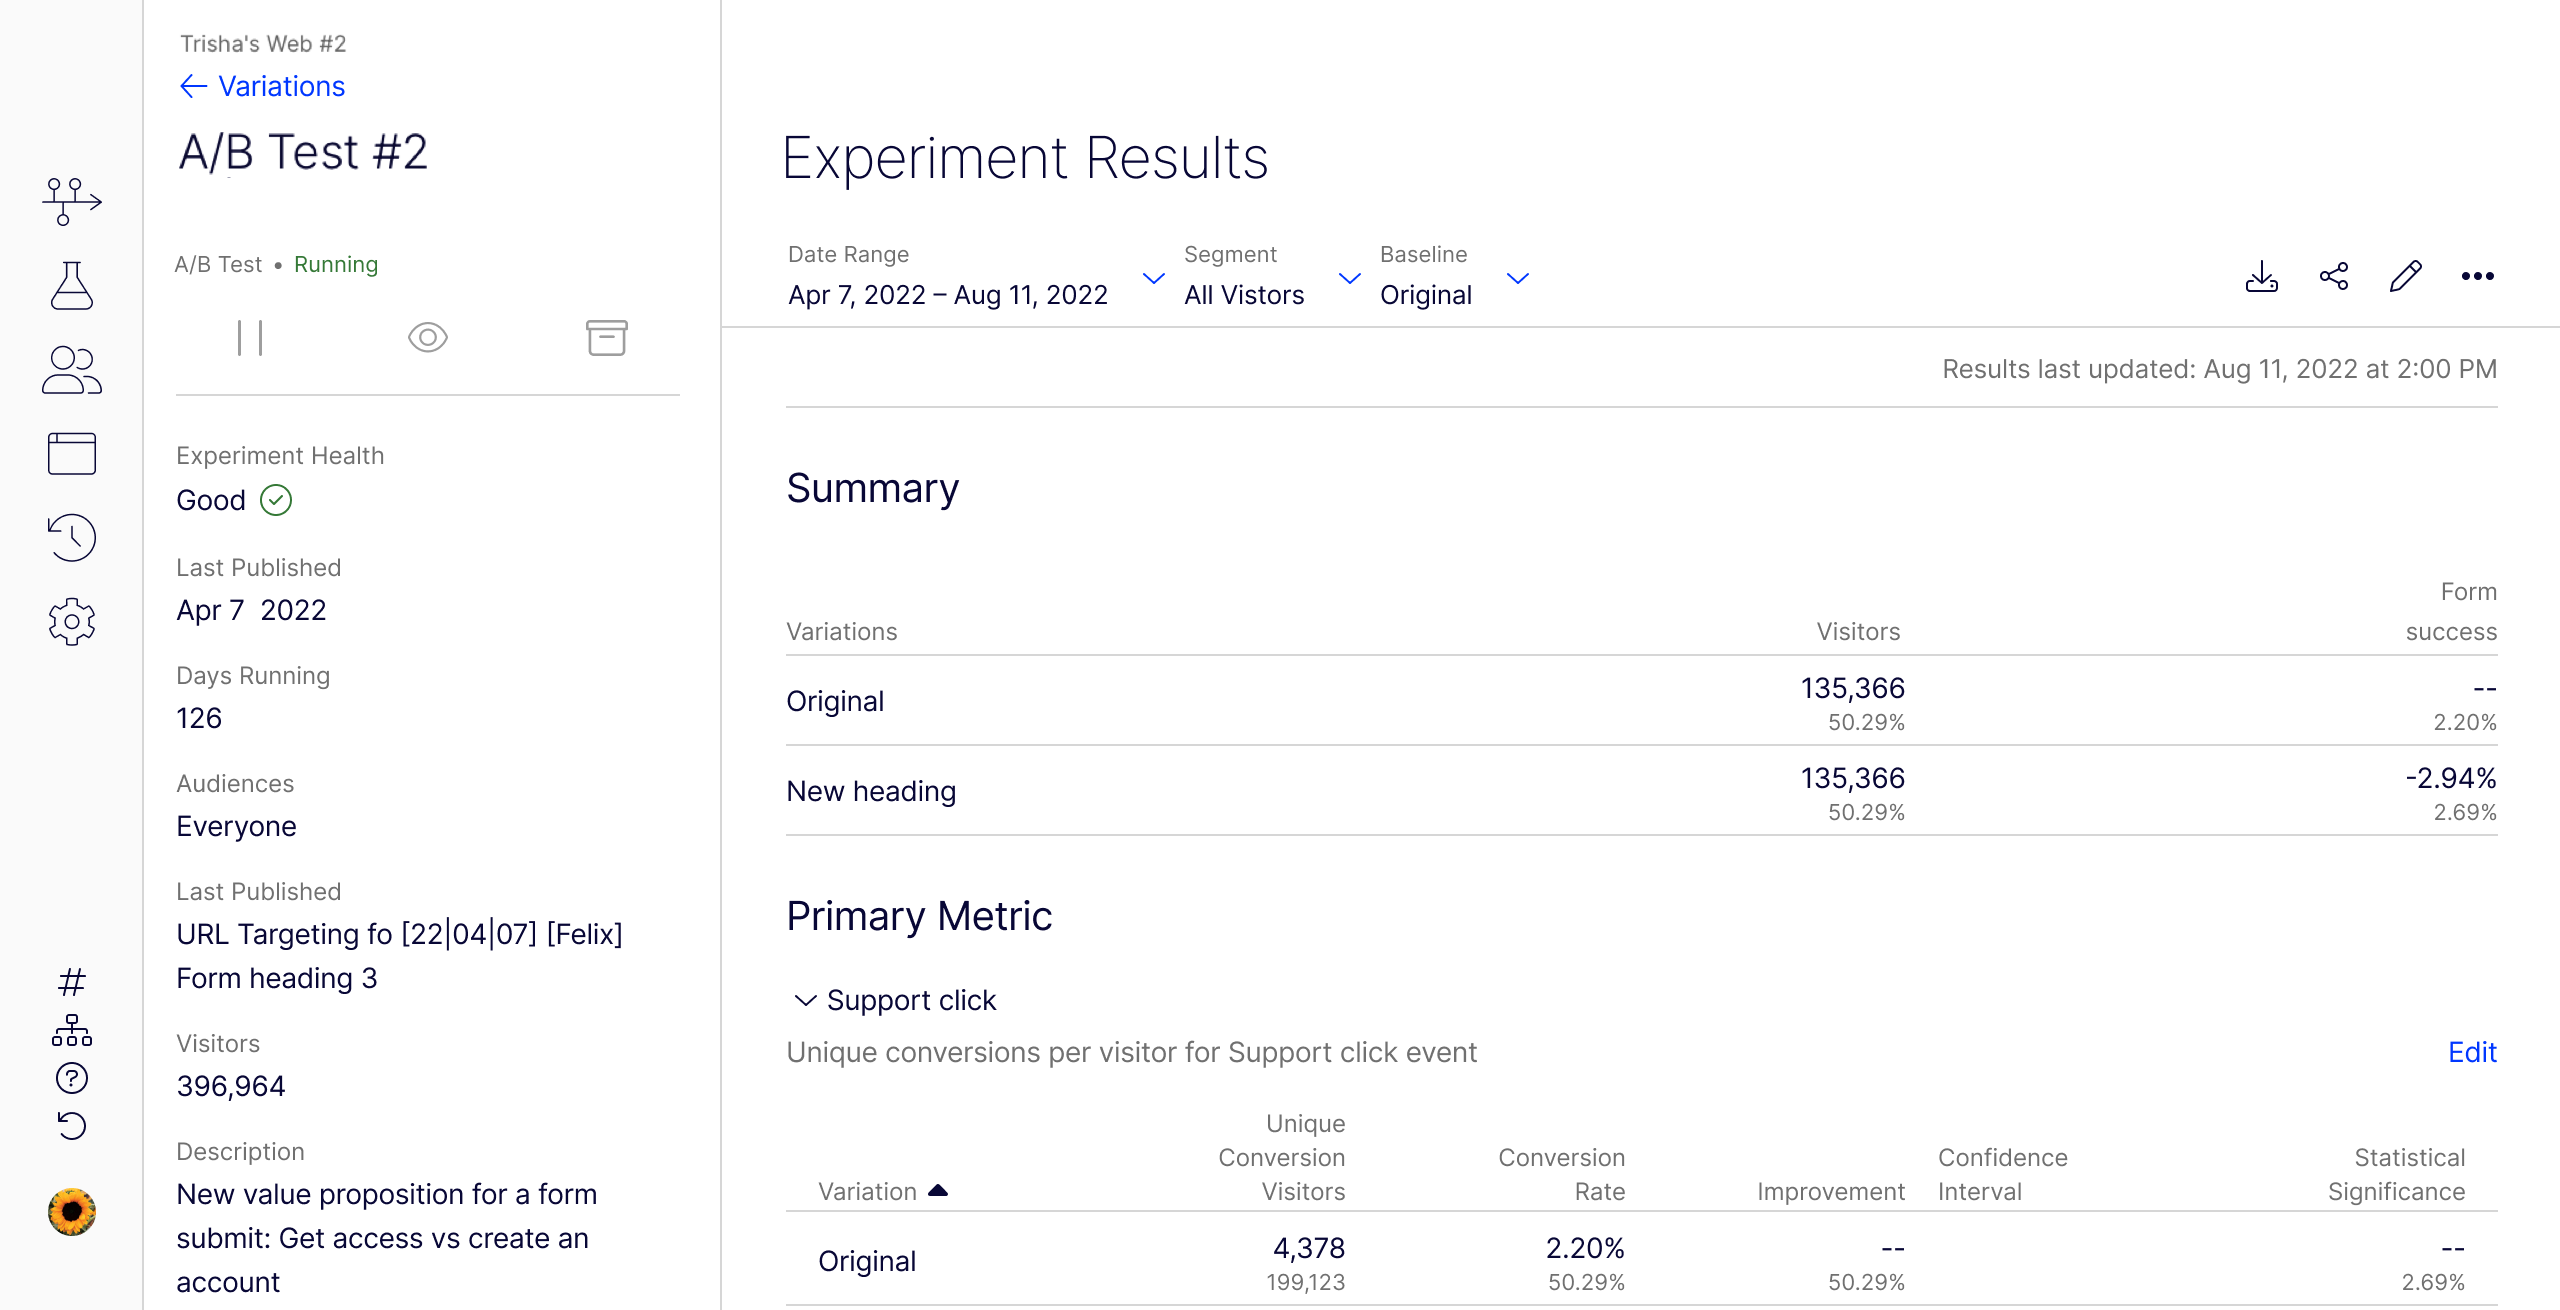This screenshot has width=2560, height=1310.
Task: Open the Segment All Visitors dropdown
Action: tap(1272, 276)
